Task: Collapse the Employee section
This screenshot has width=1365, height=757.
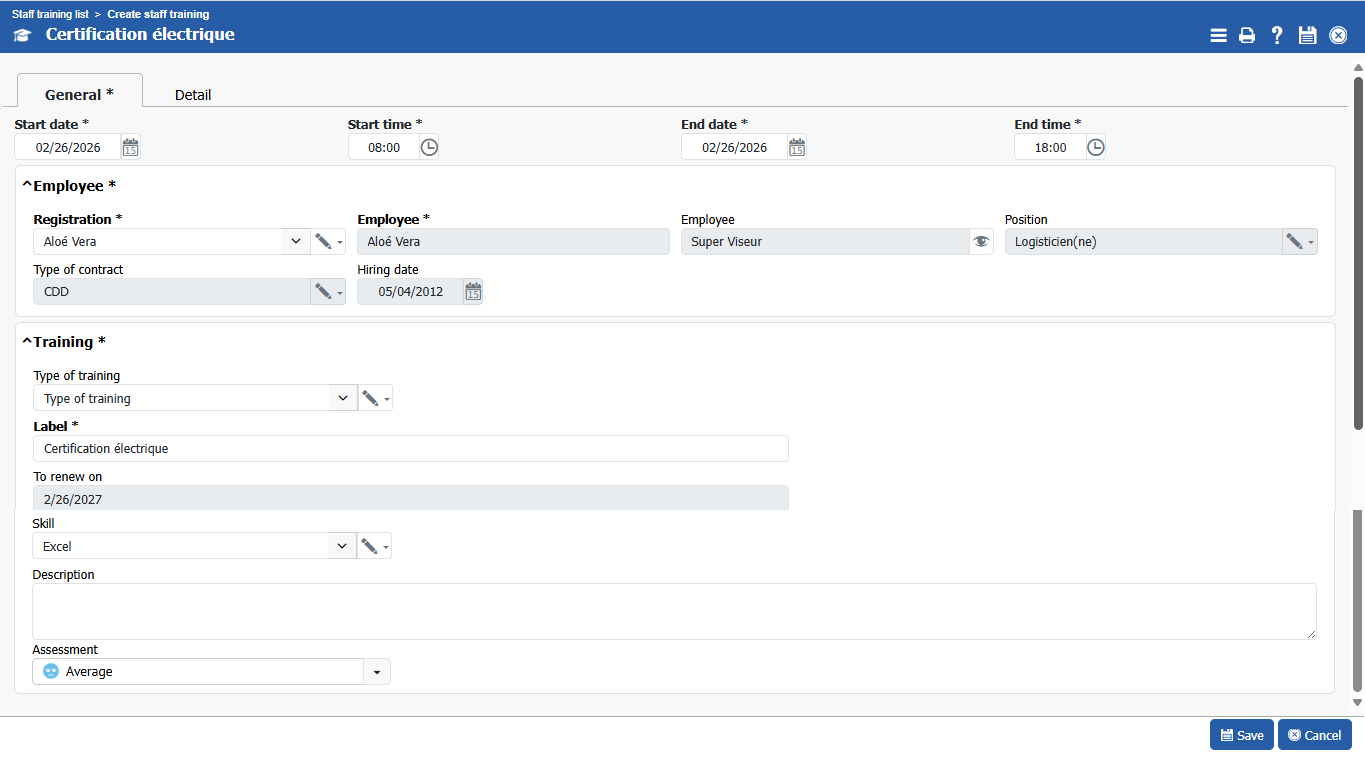Action: pyautogui.click(x=27, y=186)
